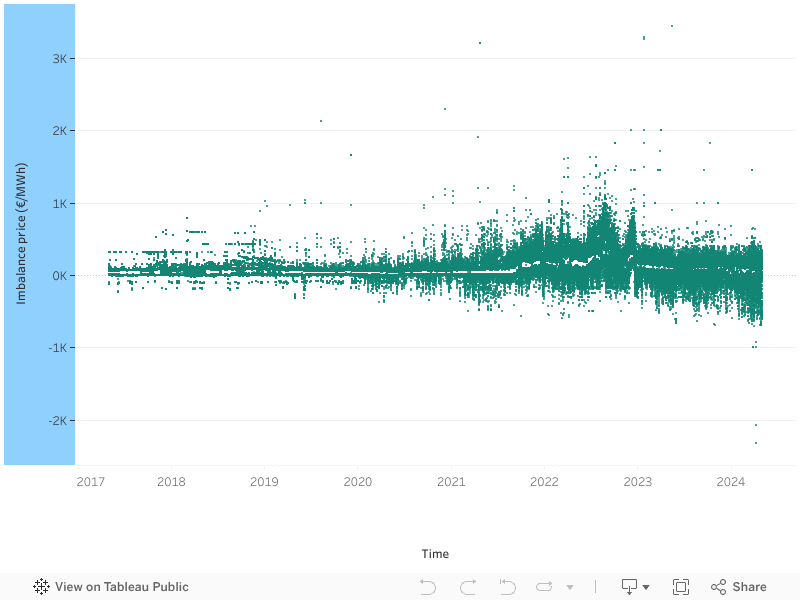Click the 2017 x-axis label
The image size is (800, 600).
91,482
